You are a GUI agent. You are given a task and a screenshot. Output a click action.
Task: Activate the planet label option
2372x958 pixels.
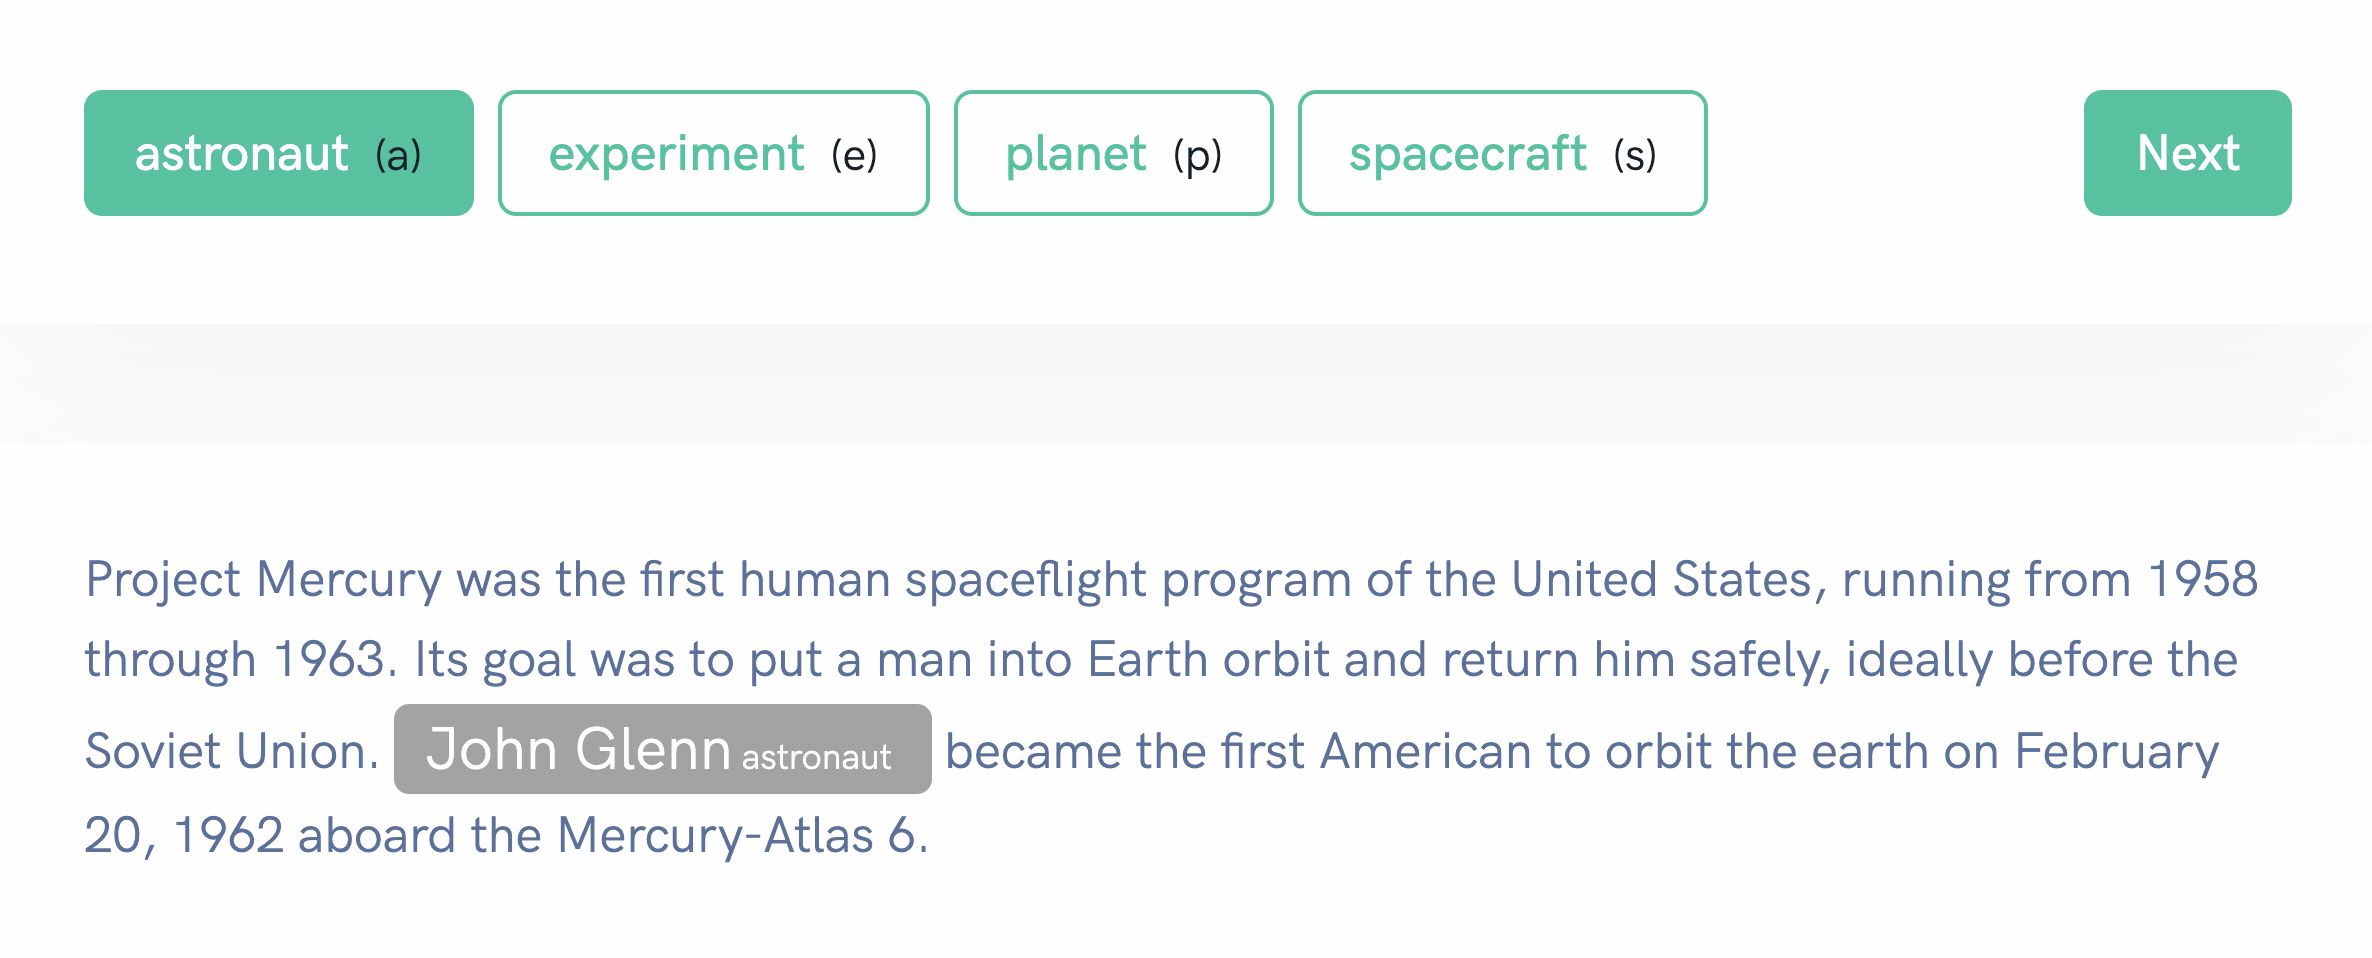1114,153
